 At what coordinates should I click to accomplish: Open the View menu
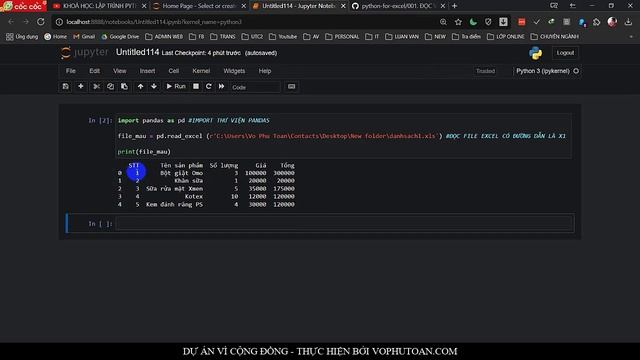(x=120, y=71)
